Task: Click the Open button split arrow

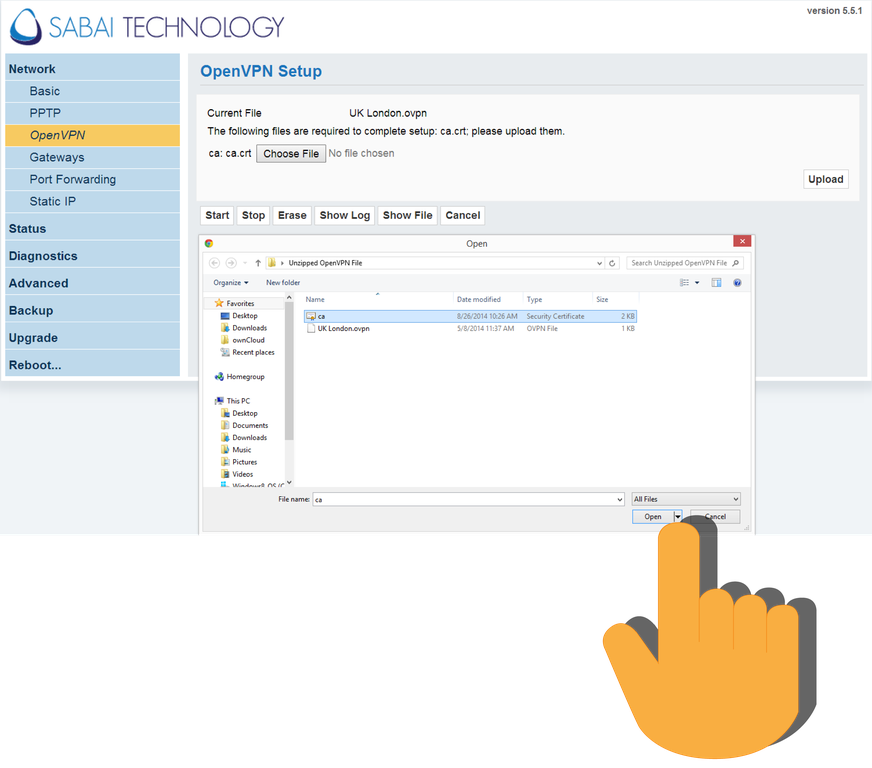Action: click(677, 517)
